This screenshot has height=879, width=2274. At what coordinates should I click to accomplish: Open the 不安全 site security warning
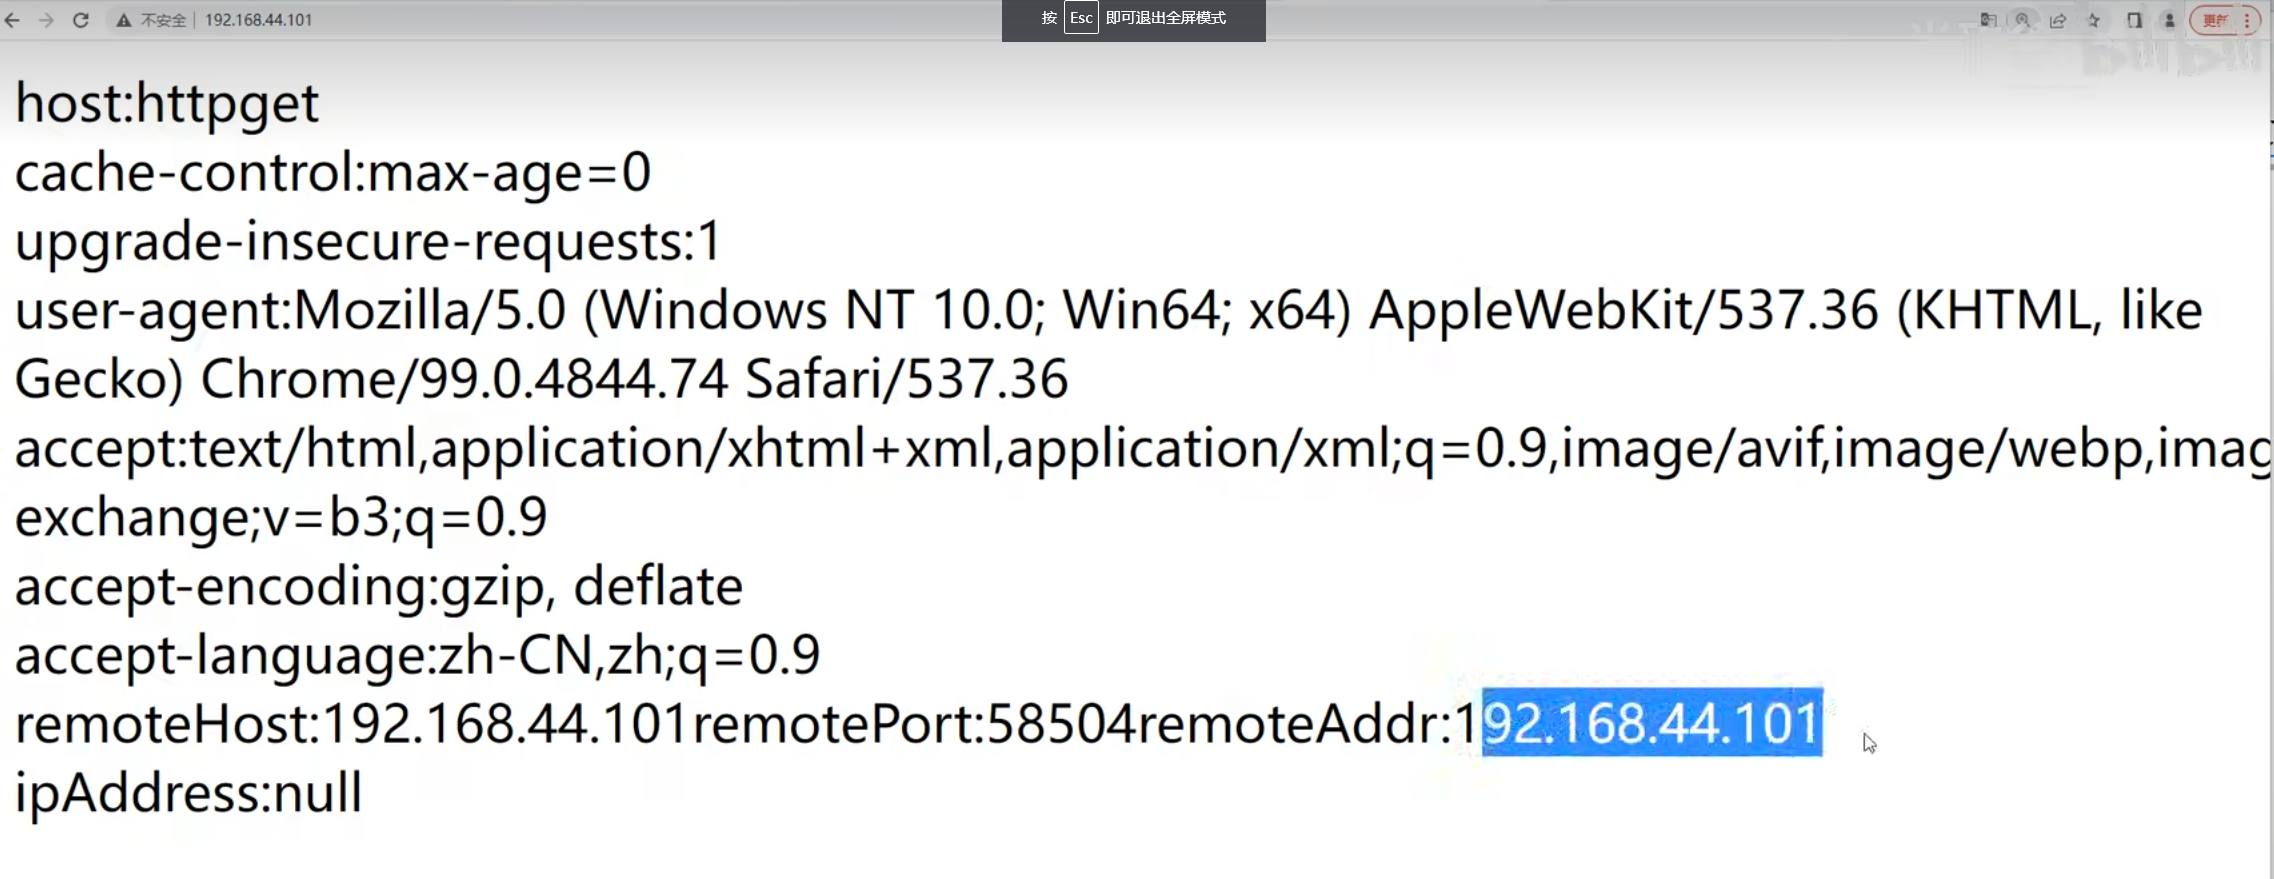coord(152,20)
